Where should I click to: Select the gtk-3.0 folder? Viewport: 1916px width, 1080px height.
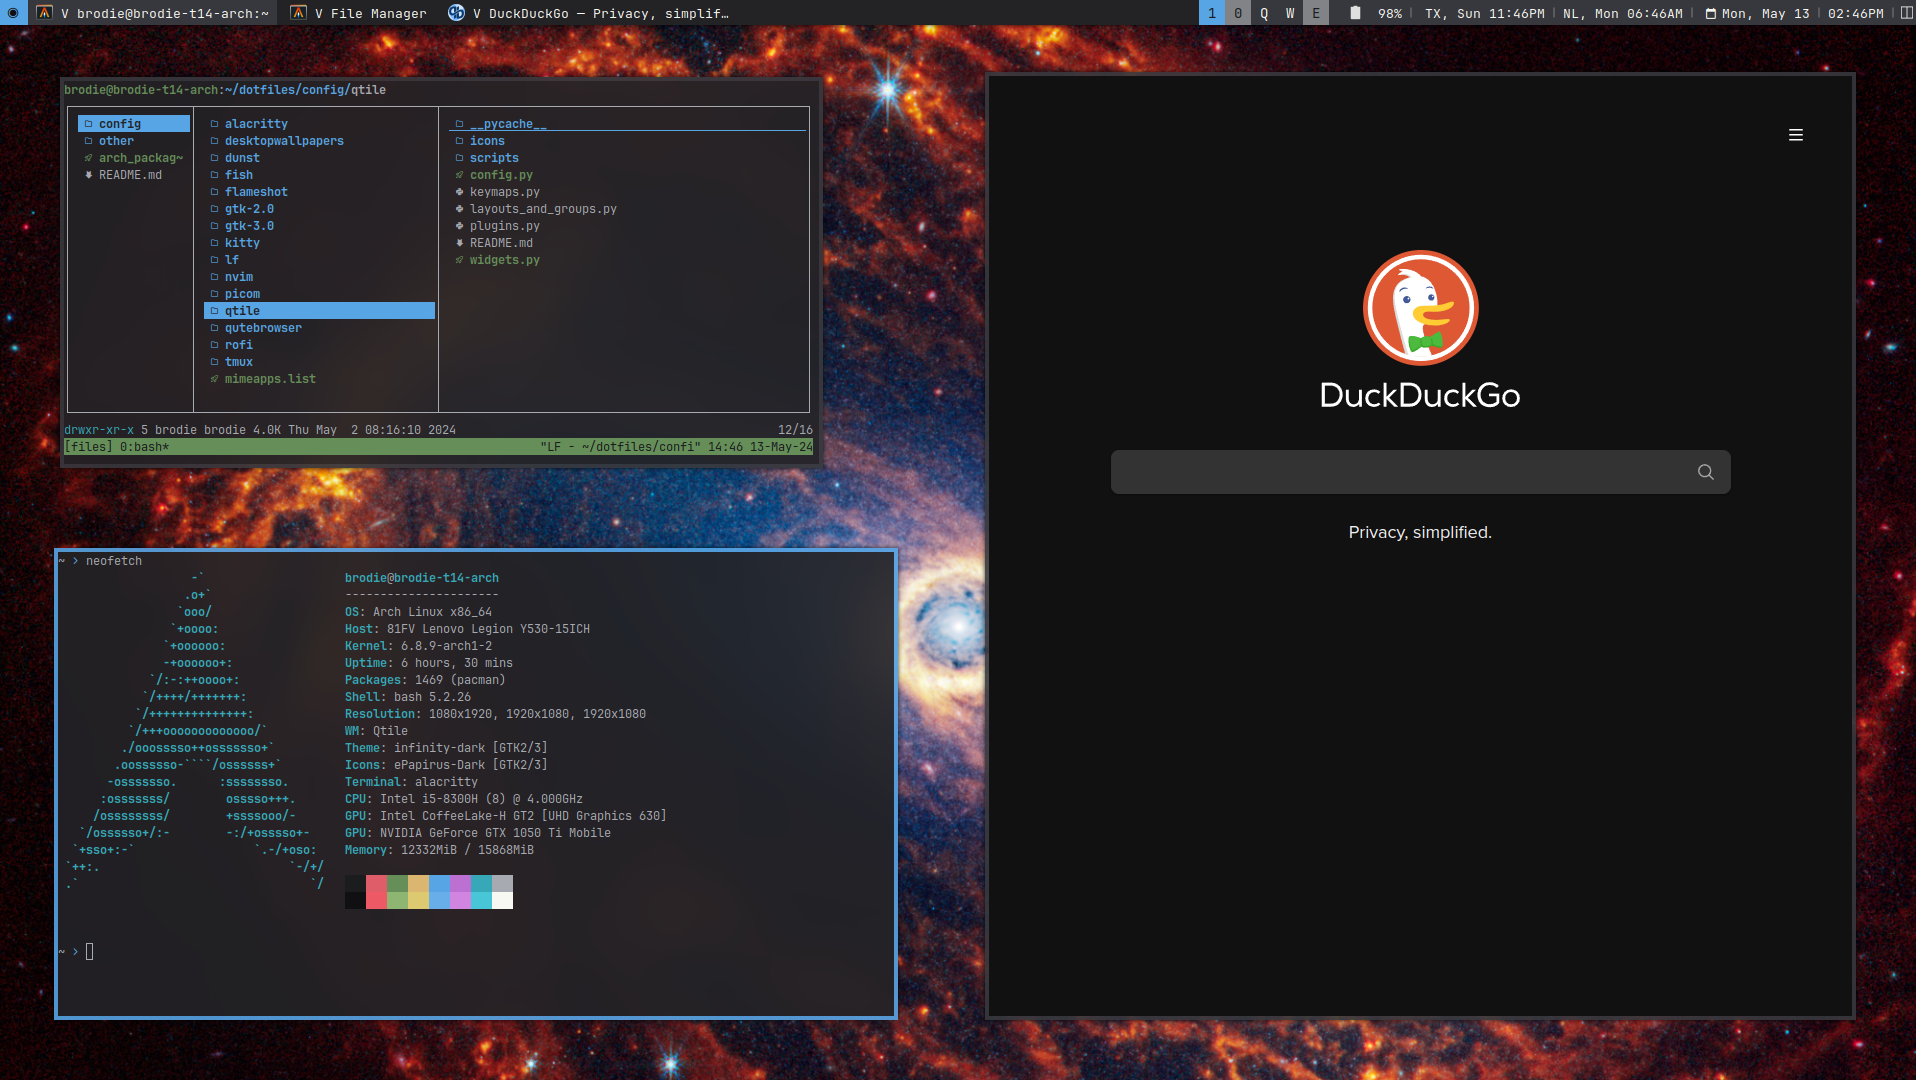tap(249, 226)
